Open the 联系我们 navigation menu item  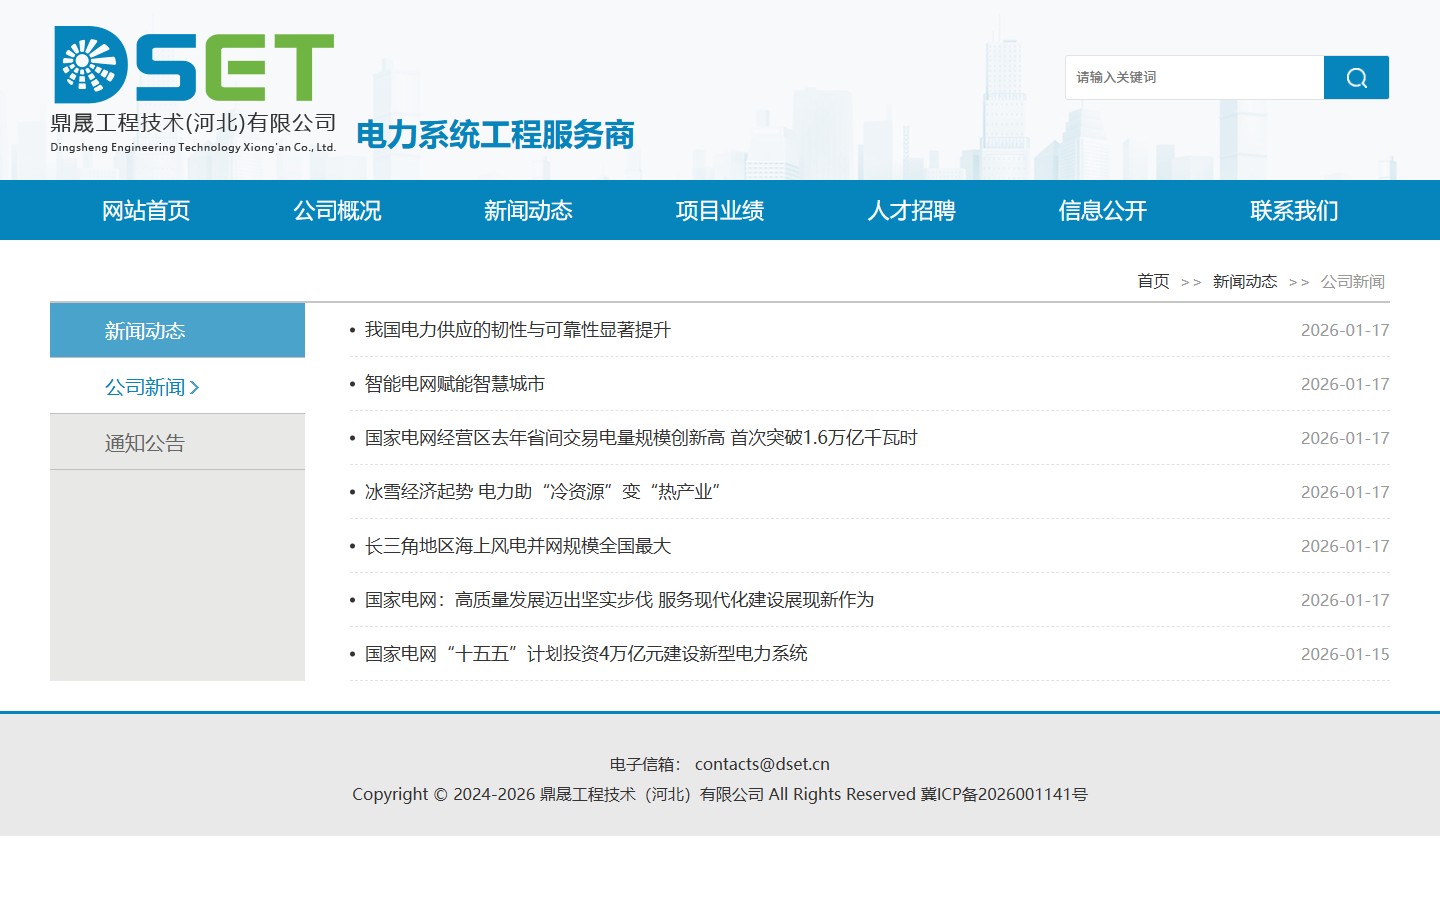1294,210
